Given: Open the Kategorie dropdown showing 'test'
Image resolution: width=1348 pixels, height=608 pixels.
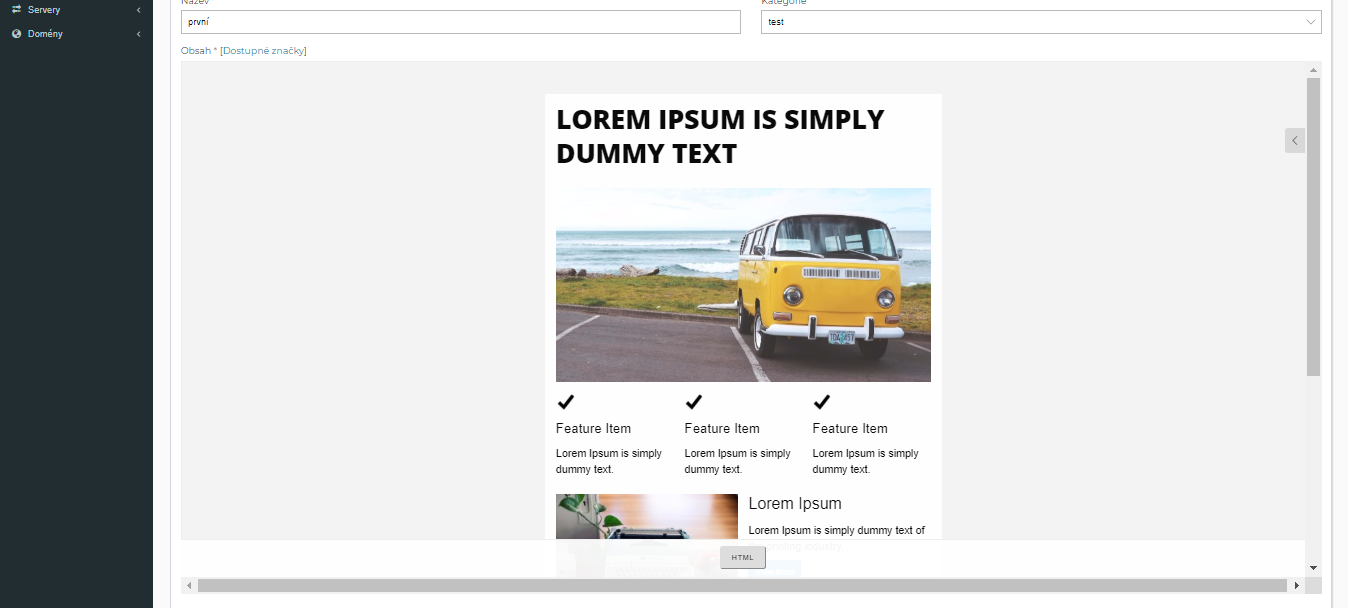Looking at the screenshot, I should click(x=1041, y=22).
